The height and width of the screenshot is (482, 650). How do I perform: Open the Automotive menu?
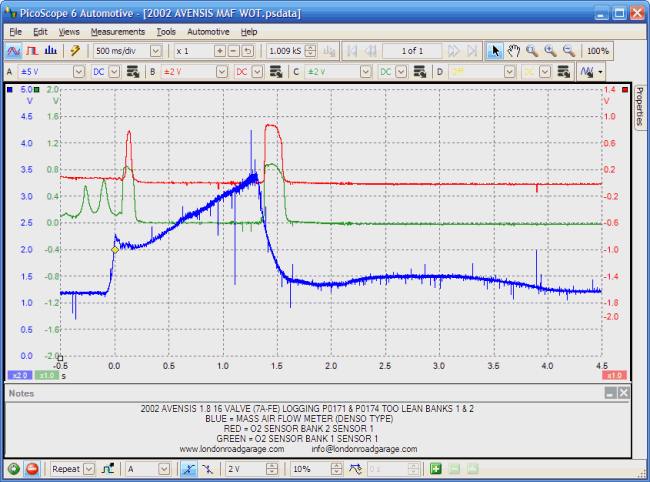point(208,31)
